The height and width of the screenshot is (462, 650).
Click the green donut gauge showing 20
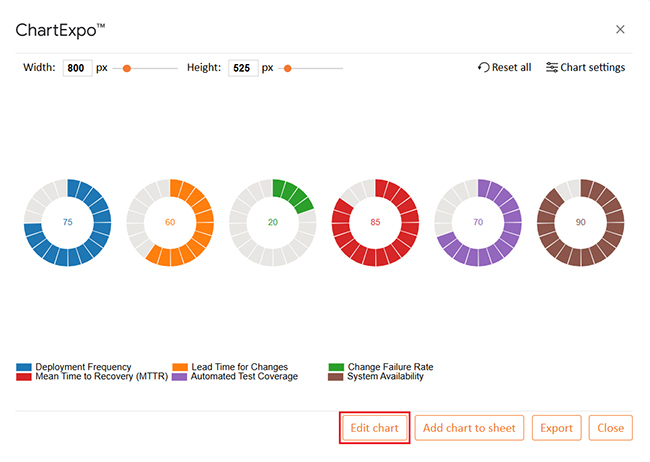tap(272, 223)
